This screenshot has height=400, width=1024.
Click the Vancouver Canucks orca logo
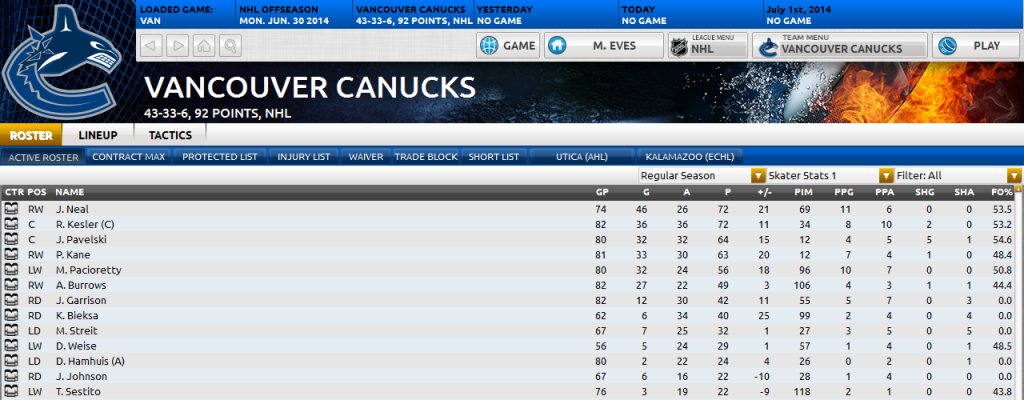63,61
